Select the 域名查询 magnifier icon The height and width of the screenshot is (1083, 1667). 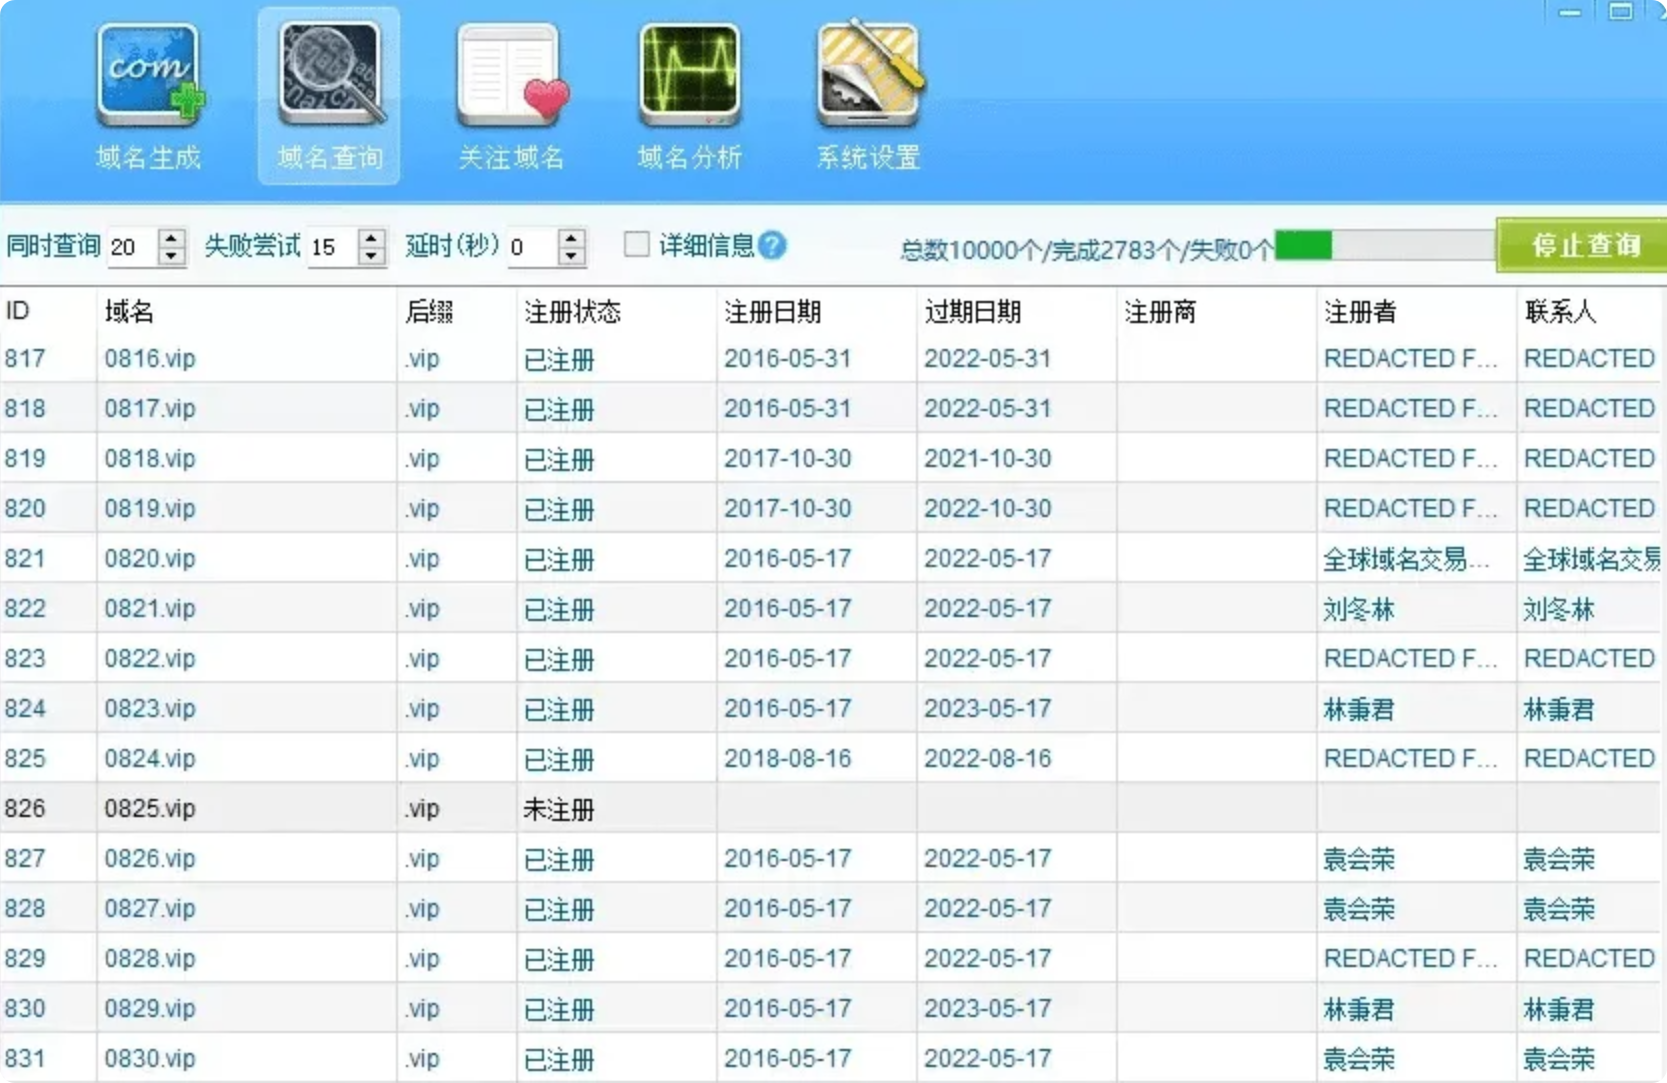tap(329, 96)
